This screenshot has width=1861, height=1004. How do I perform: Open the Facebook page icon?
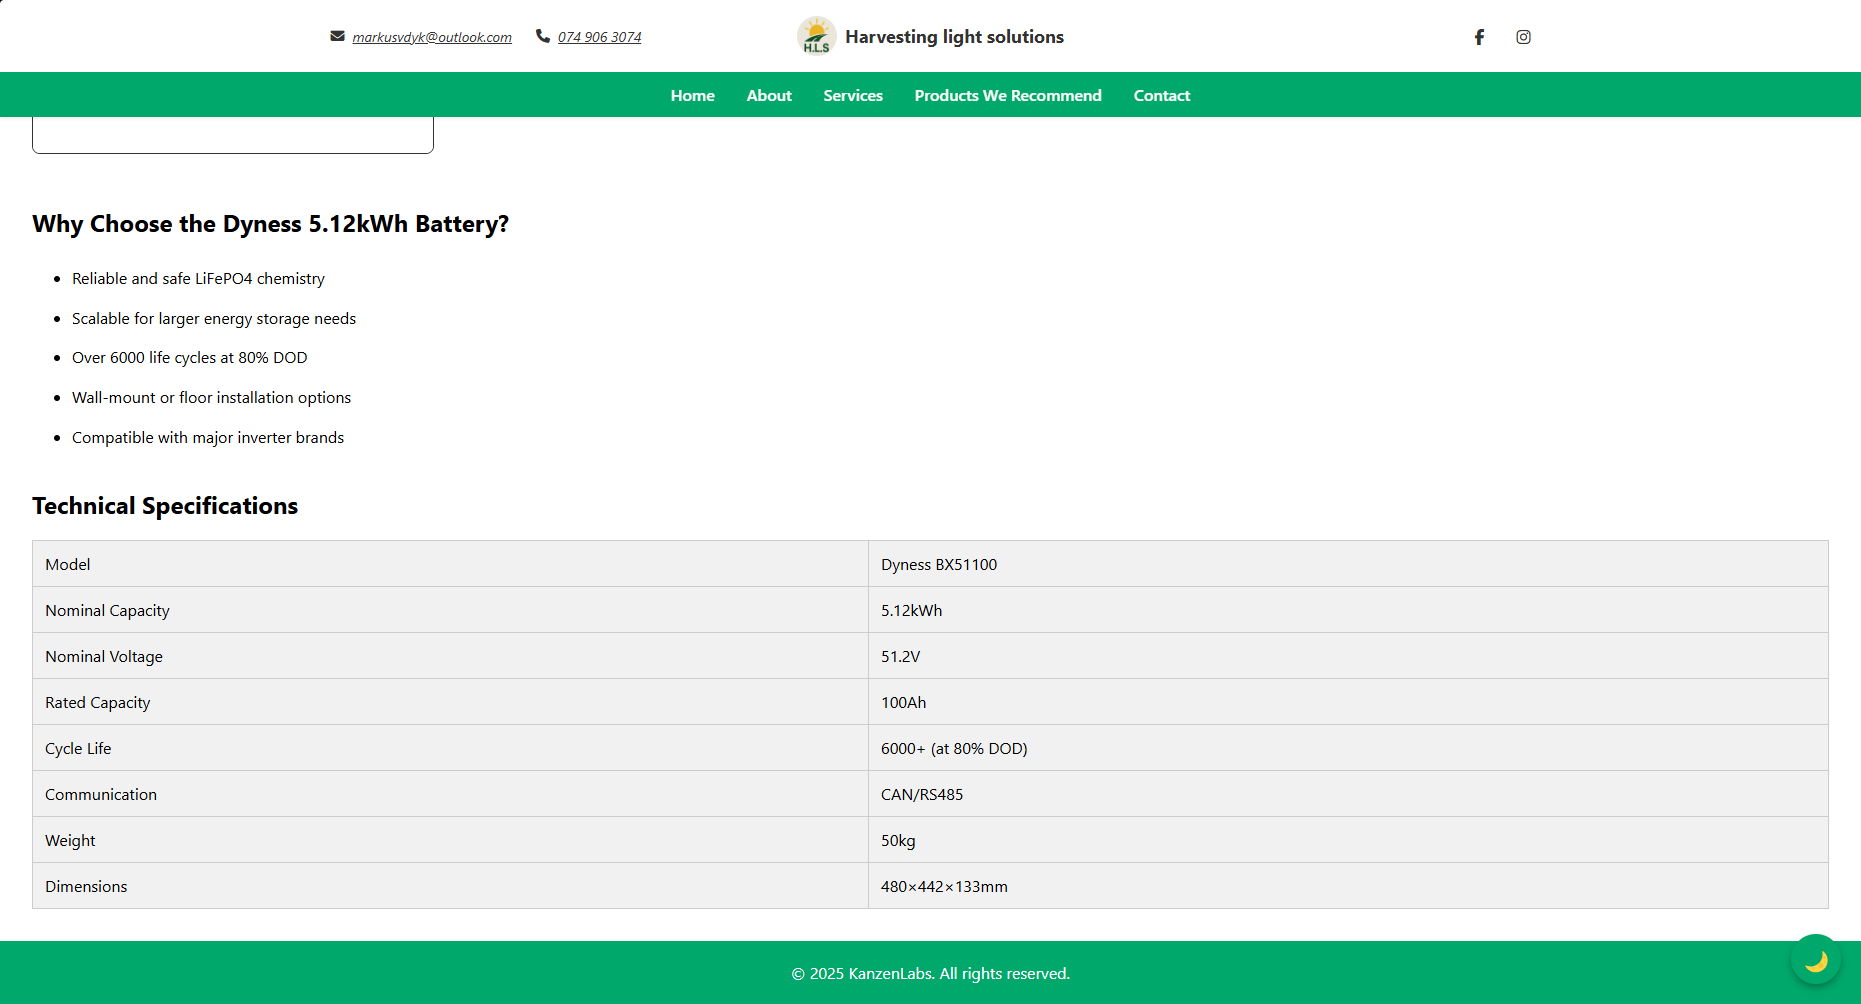(1479, 37)
